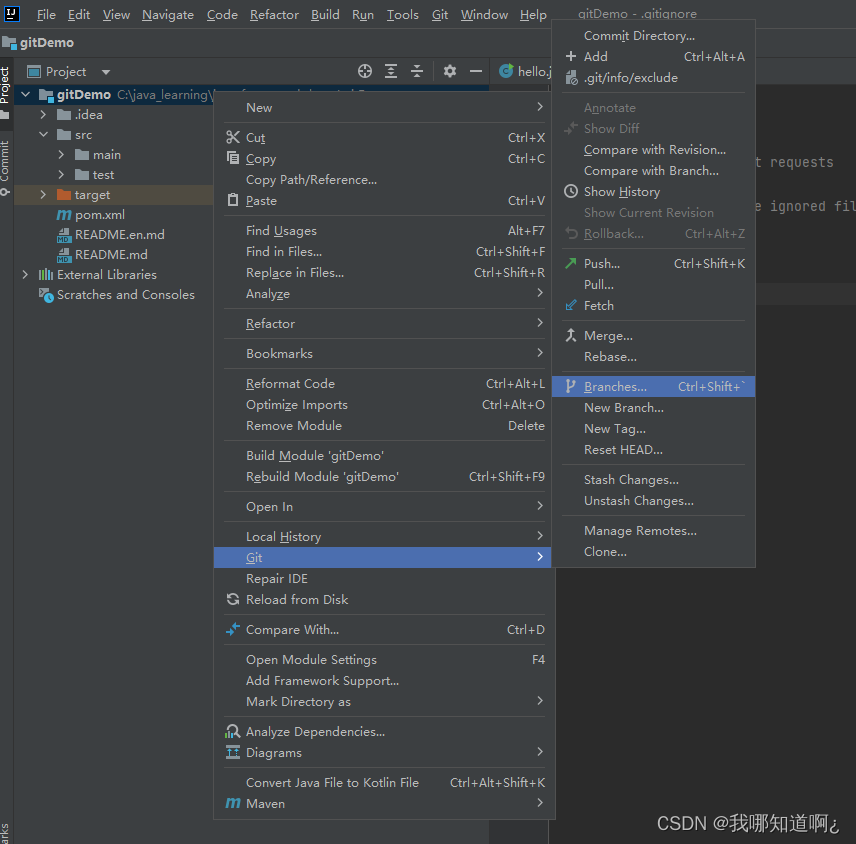This screenshot has width=856, height=844.
Task: Click the Compare With diff icon
Action: pyautogui.click(x=233, y=629)
